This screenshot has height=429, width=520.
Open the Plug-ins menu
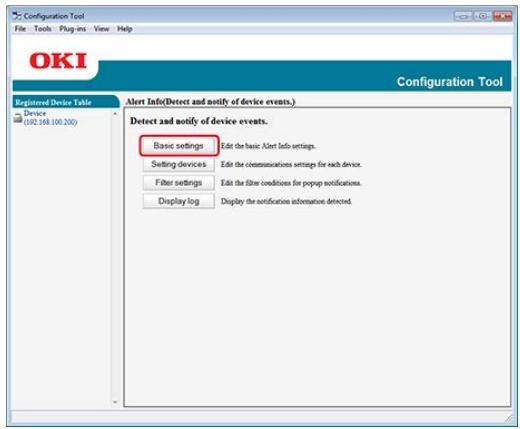73,29
